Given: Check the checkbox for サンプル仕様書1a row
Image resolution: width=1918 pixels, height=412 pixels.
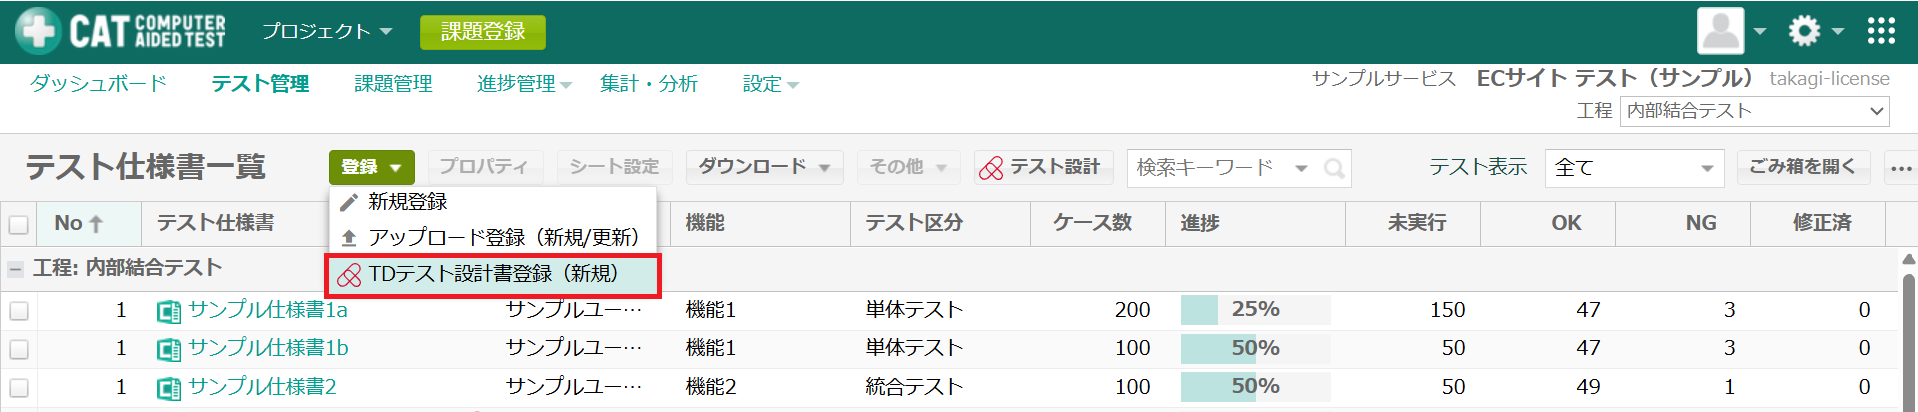Looking at the screenshot, I should coord(18,311).
